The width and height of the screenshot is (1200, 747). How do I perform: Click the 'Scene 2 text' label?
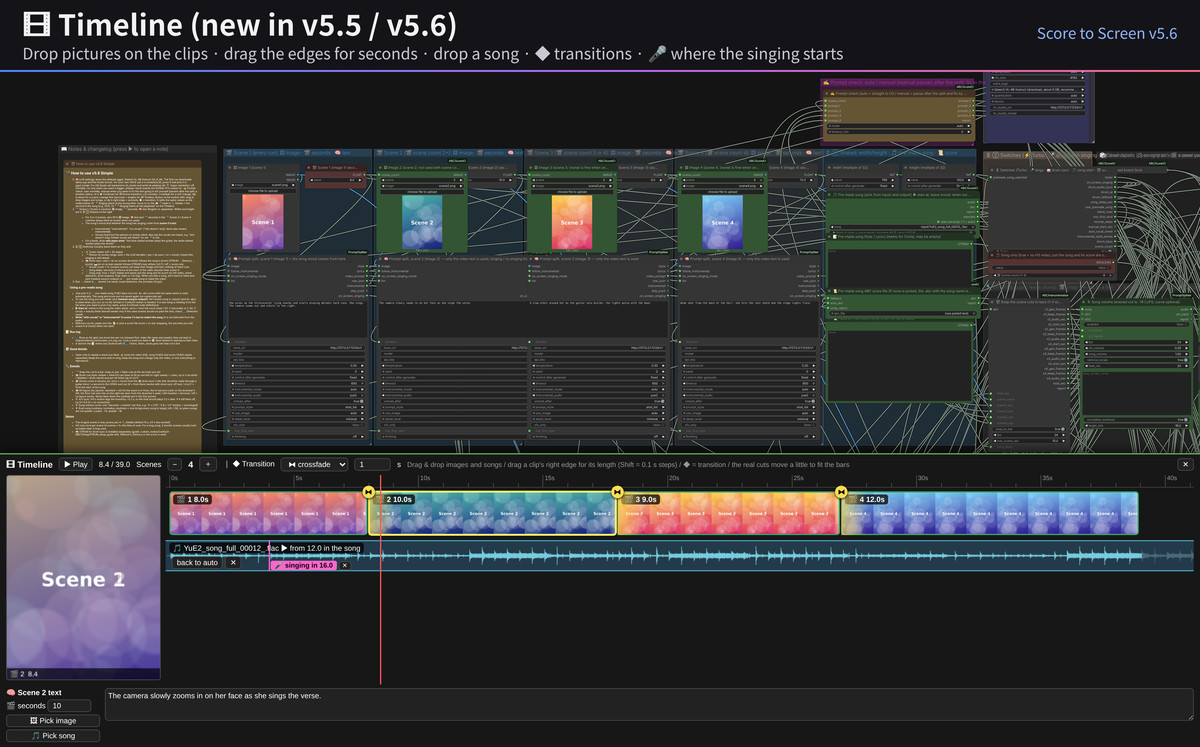click(x=39, y=692)
